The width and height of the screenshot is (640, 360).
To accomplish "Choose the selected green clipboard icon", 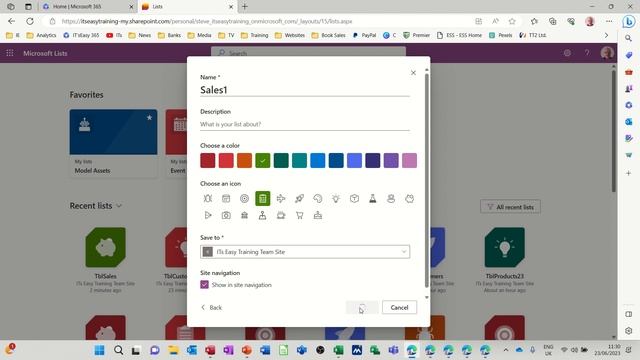I will pyautogui.click(x=262, y=199).
